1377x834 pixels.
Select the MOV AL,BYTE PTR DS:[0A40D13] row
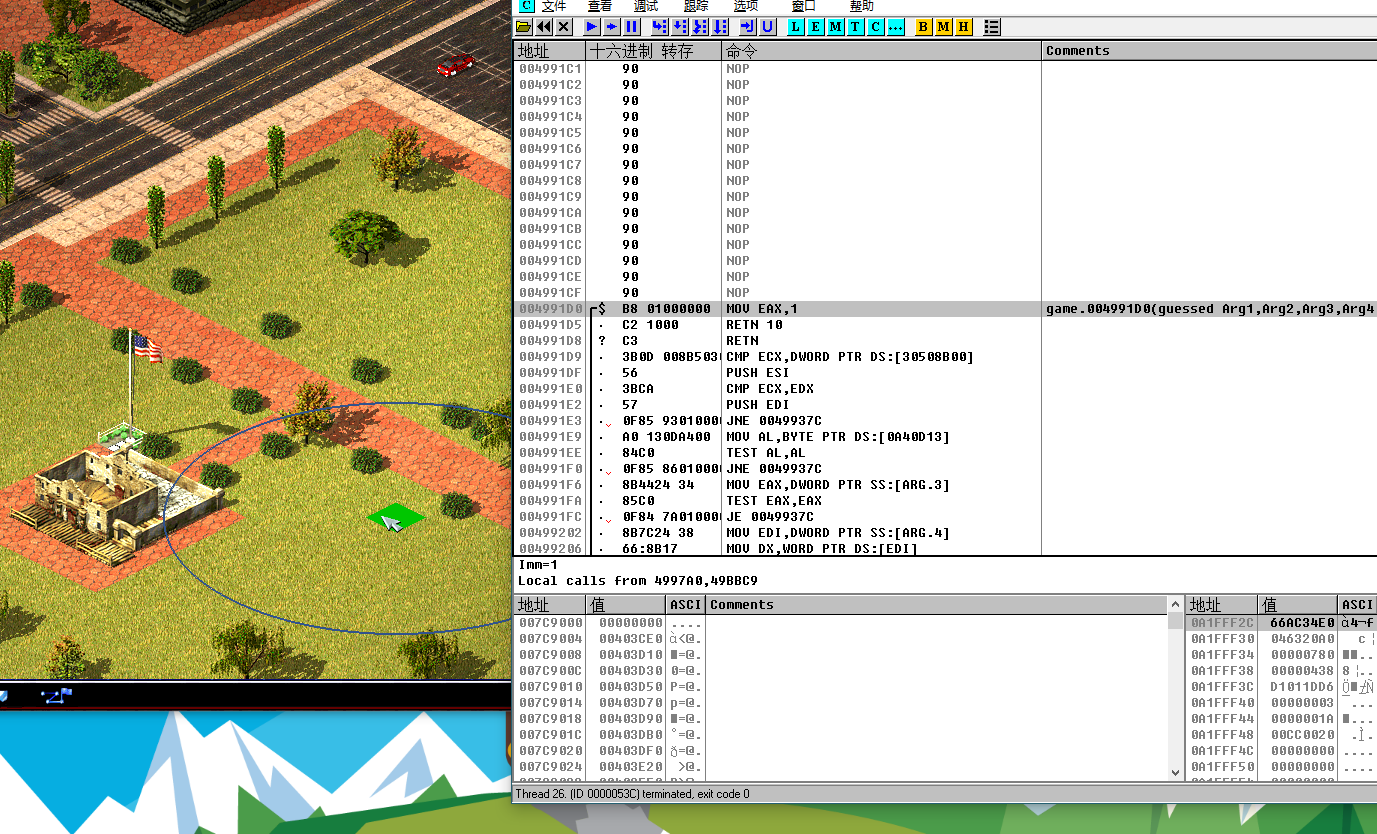945,437
